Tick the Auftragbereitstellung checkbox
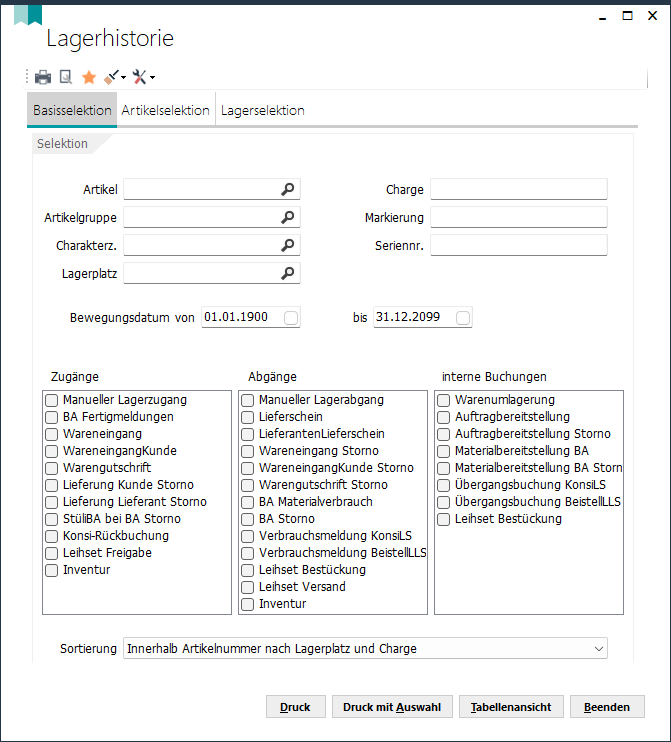The height and width of the screenshot is (742, 671). click(443, 417)
